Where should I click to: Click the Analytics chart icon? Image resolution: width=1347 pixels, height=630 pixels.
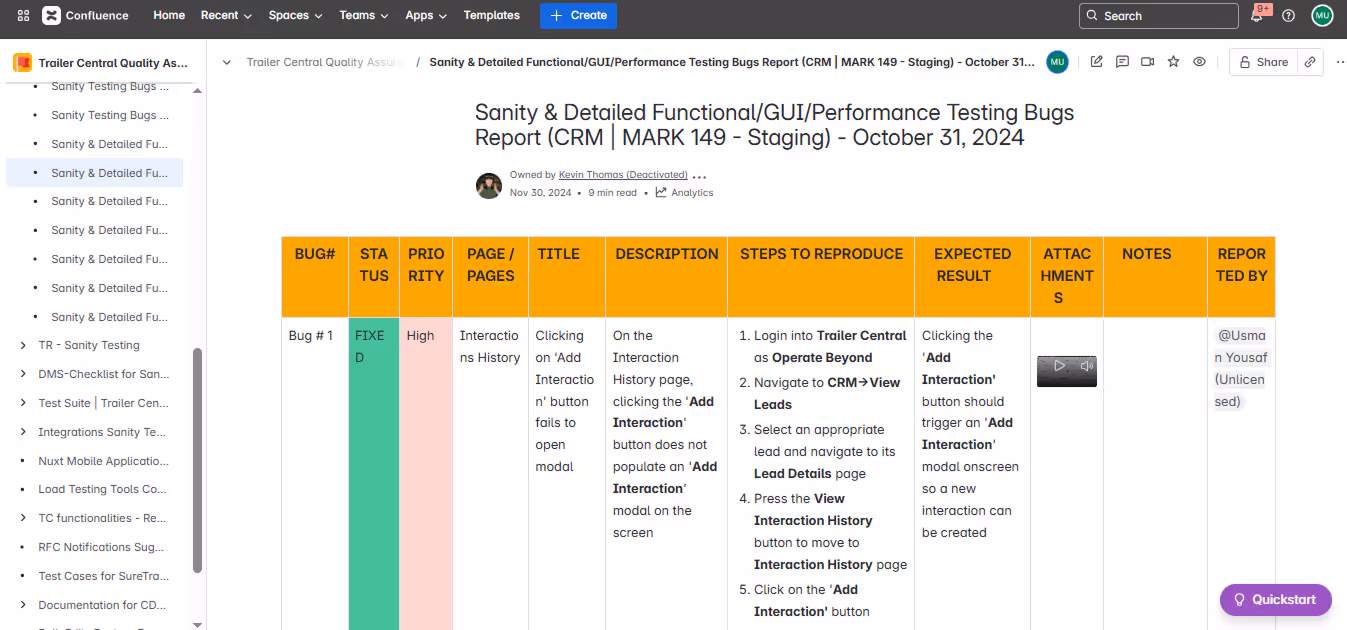tap(661, 192)
